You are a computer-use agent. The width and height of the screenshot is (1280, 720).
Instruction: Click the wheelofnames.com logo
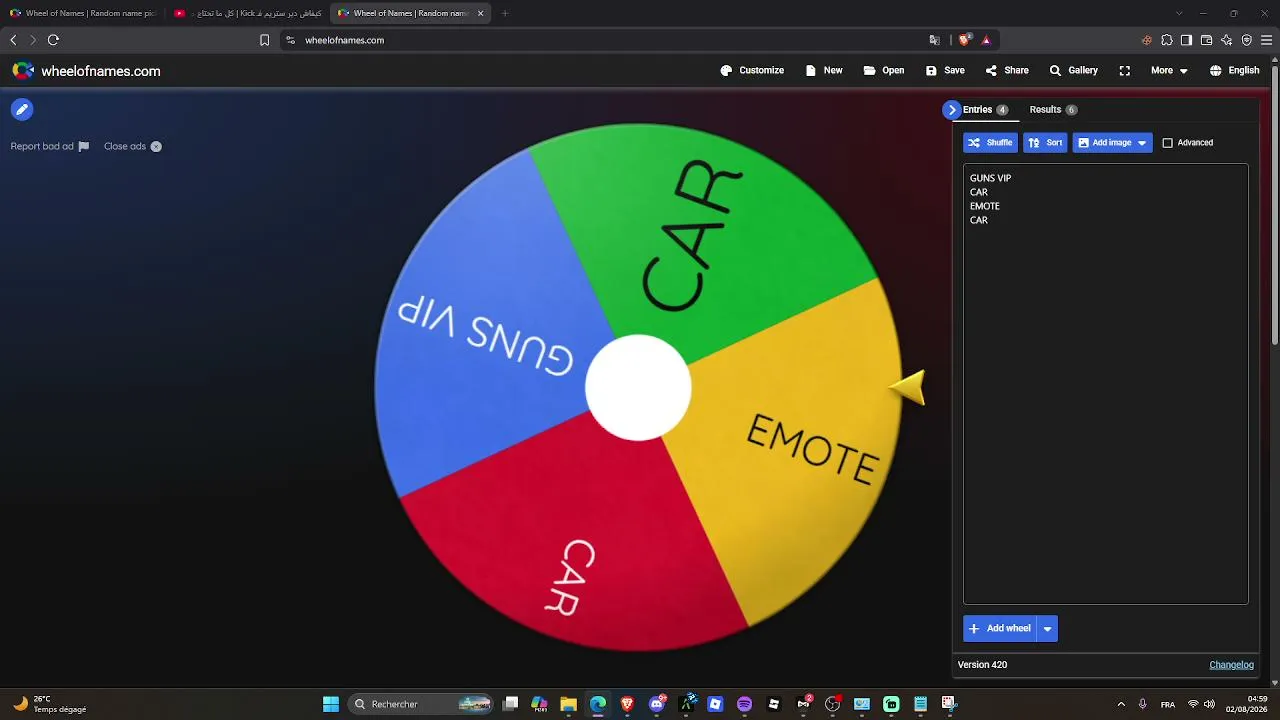pos(86,71)
